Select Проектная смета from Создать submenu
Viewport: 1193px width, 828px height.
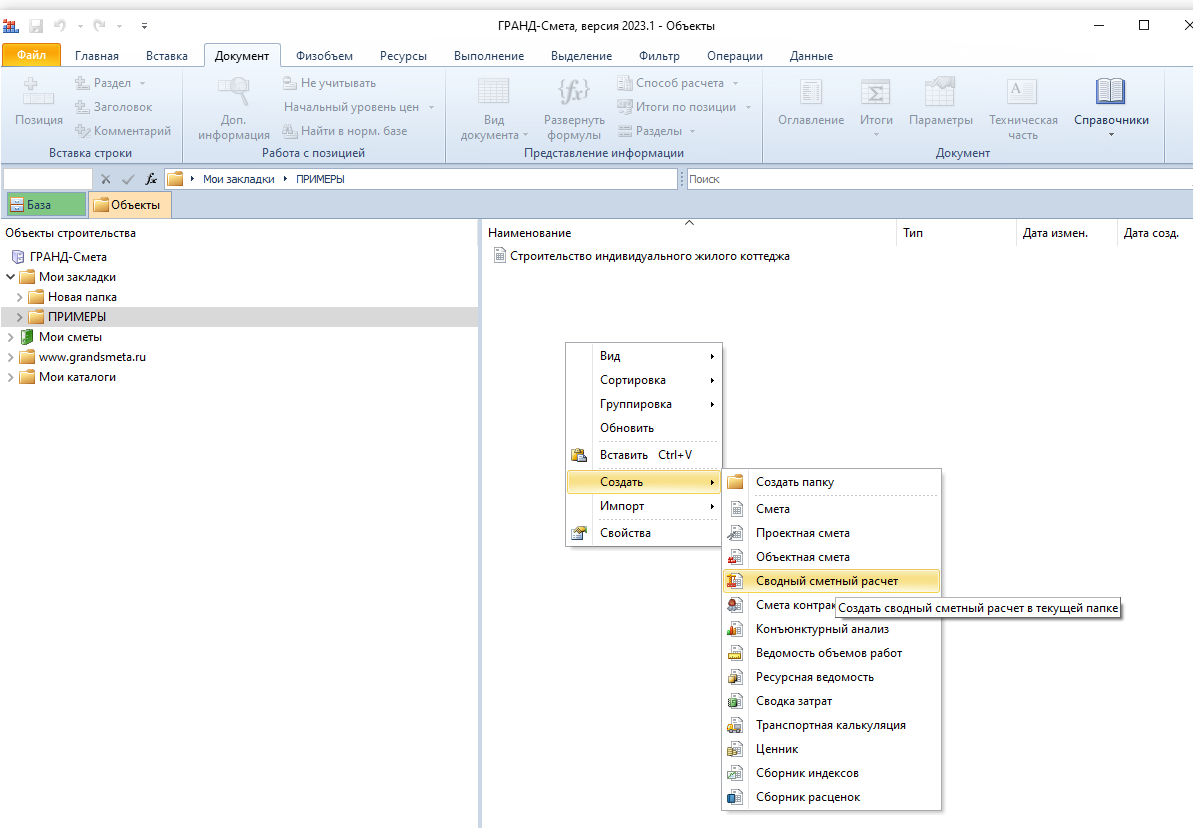[x=831, y=533]
